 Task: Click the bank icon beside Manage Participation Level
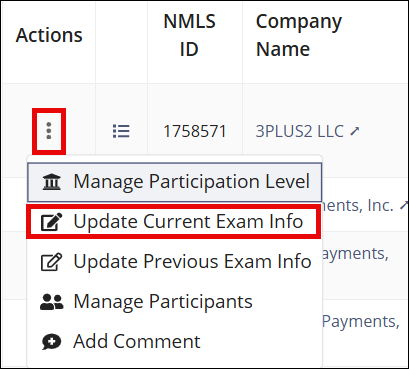point(51,182)
